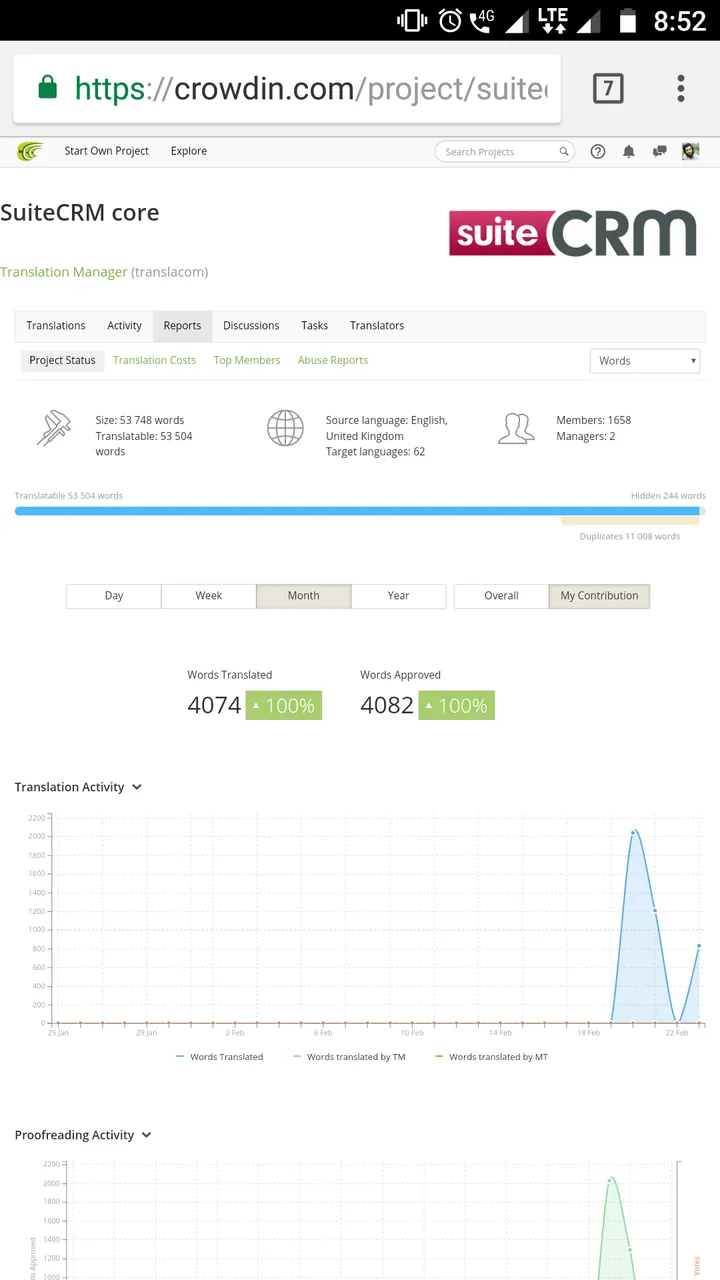Select the Year period toggle
The height and width of the screenshot is (1280, 720).
tap(399, 596)
